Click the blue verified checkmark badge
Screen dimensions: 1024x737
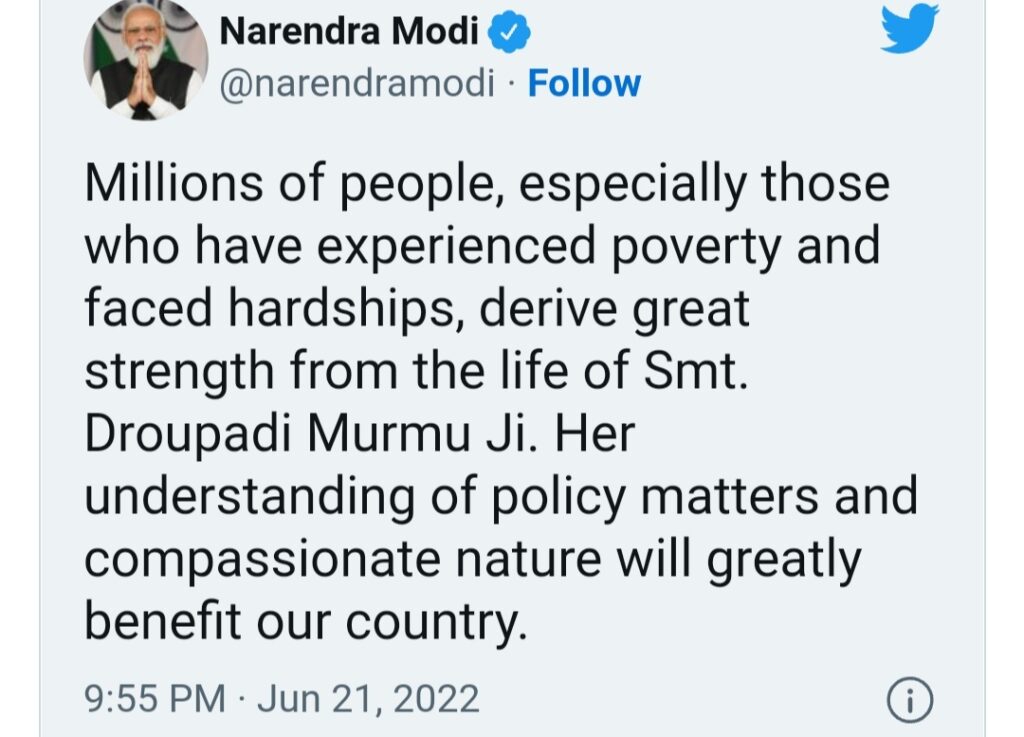pos(509,33)
